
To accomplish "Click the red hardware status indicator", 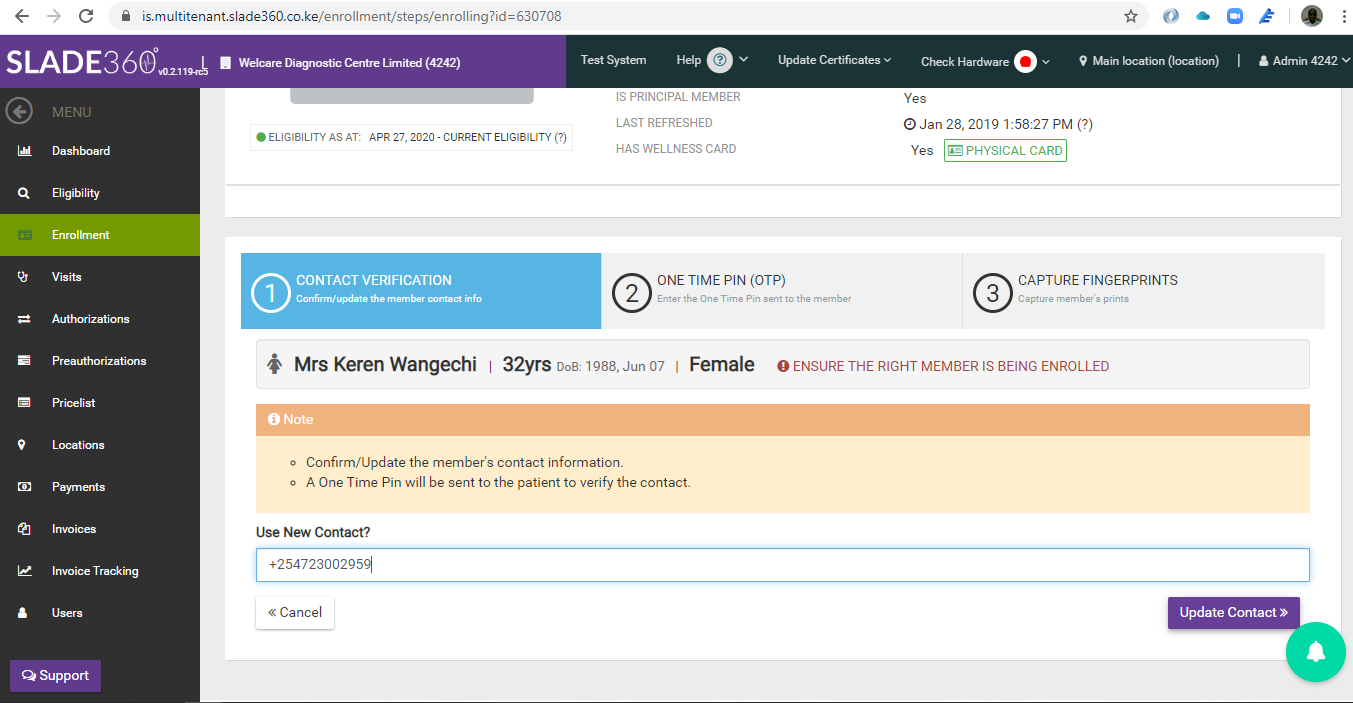I will [x=1025, y=61].
